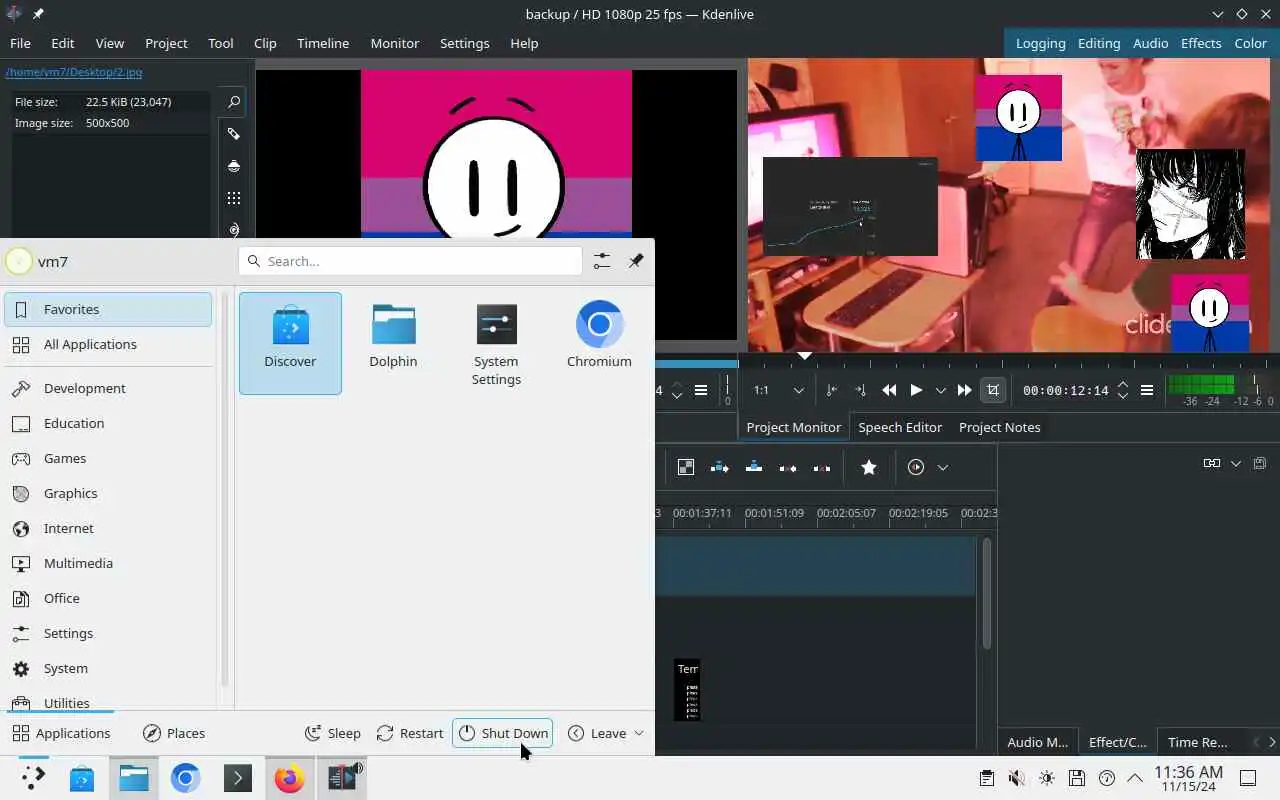Launch Discover from the launcher favorites
Viewport: 1280px width, 800px height.
(x=290, y=343)
